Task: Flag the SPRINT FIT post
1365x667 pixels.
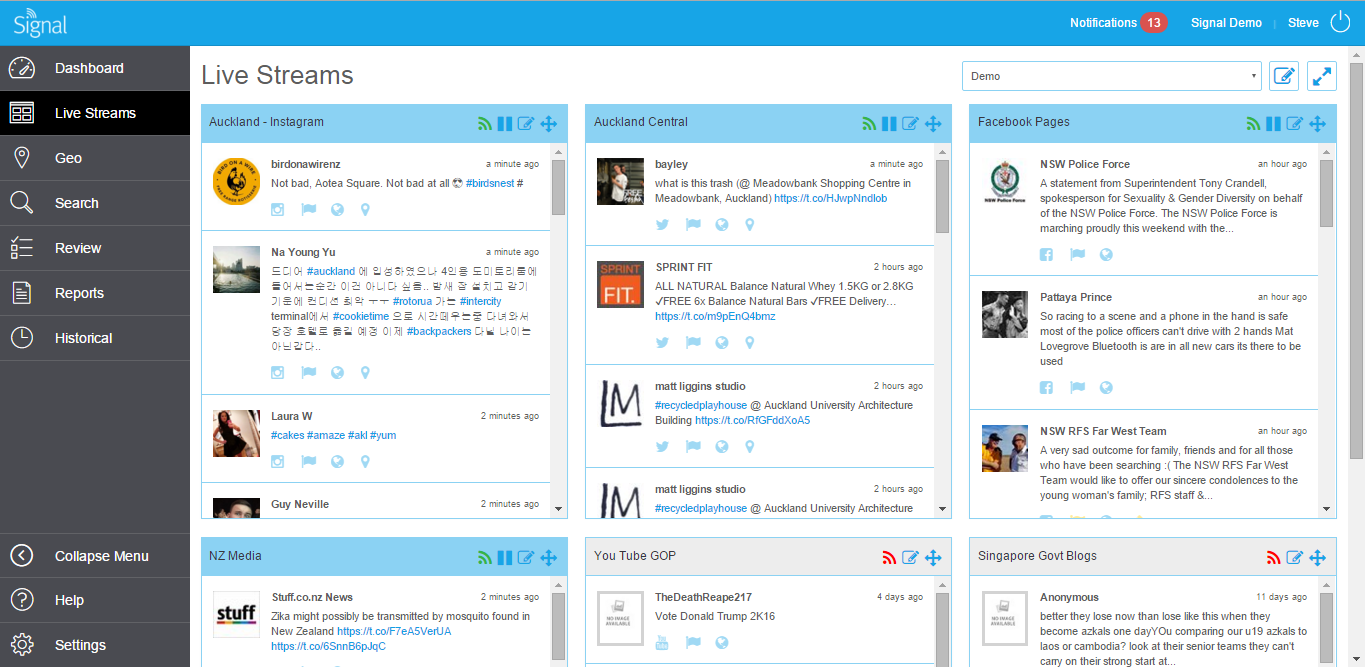Action: point(693,342)
